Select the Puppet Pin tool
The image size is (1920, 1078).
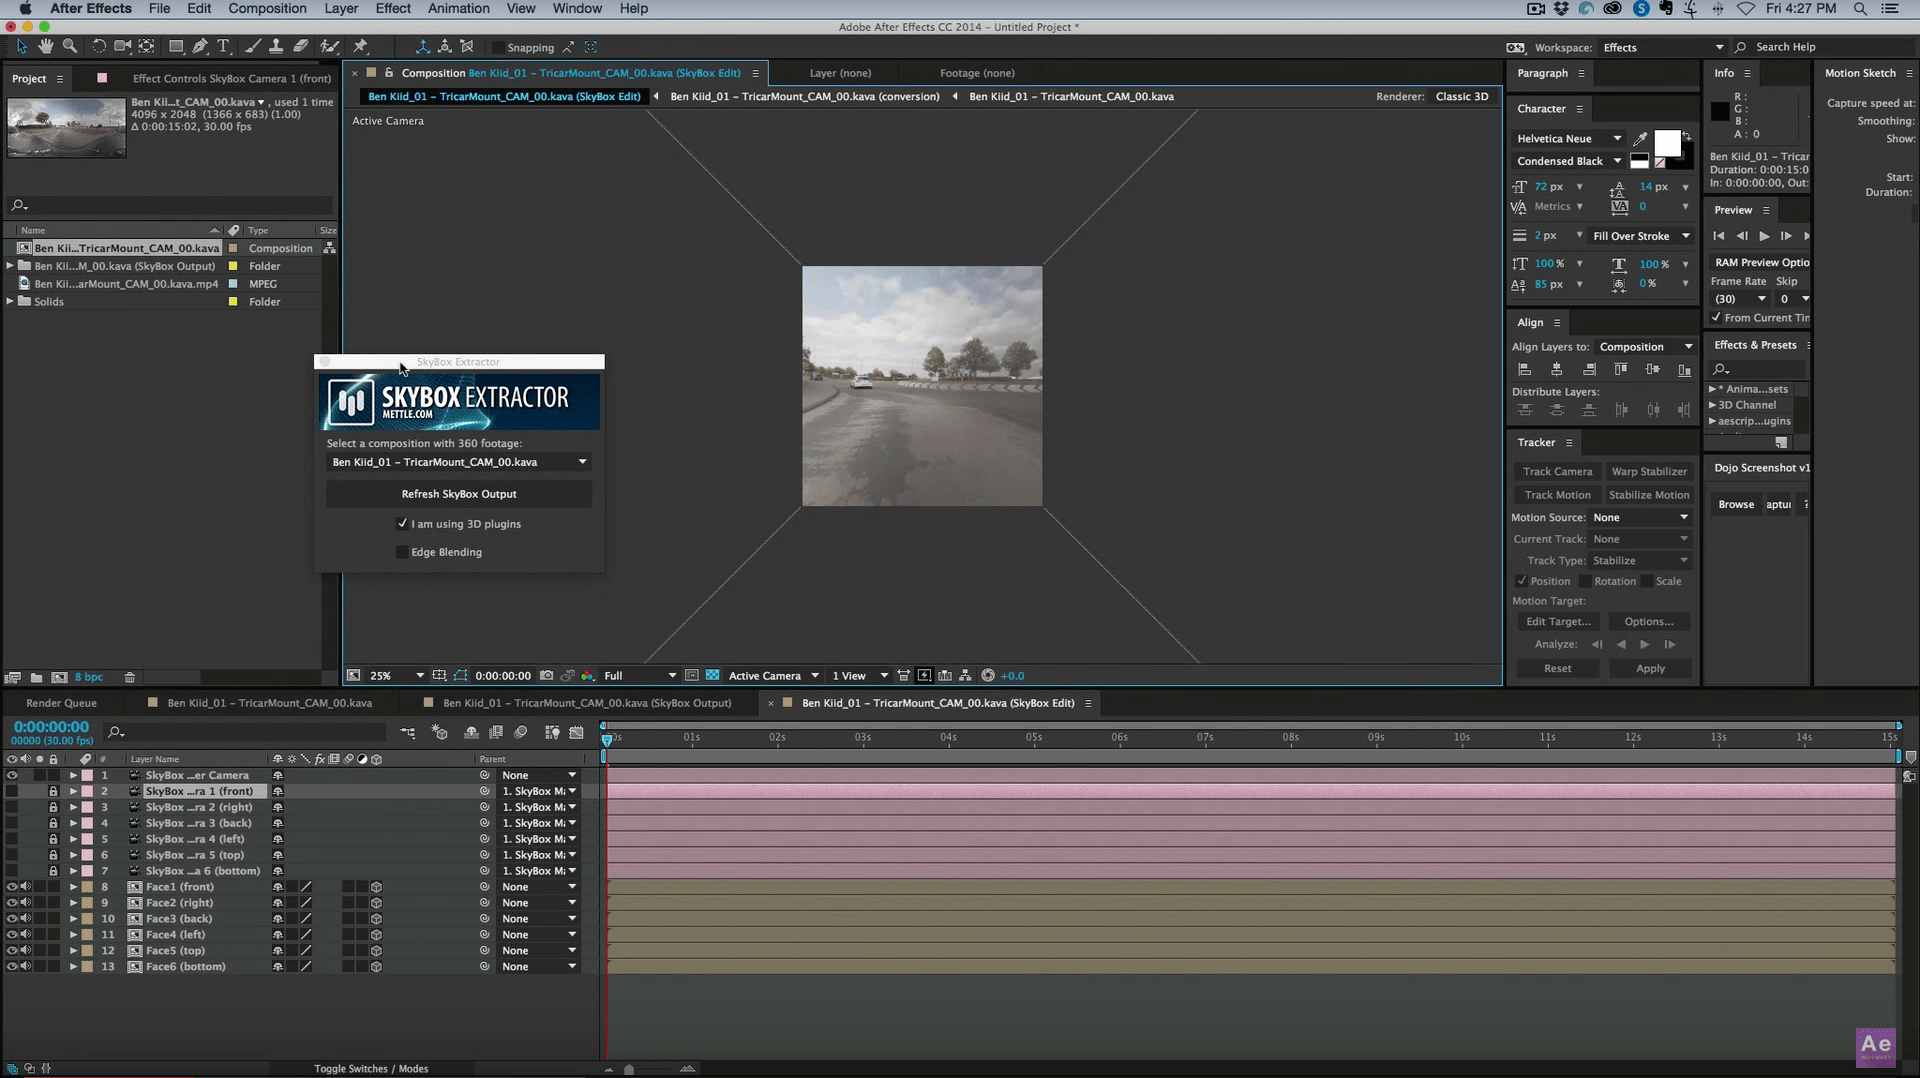(x=361, y=46)
